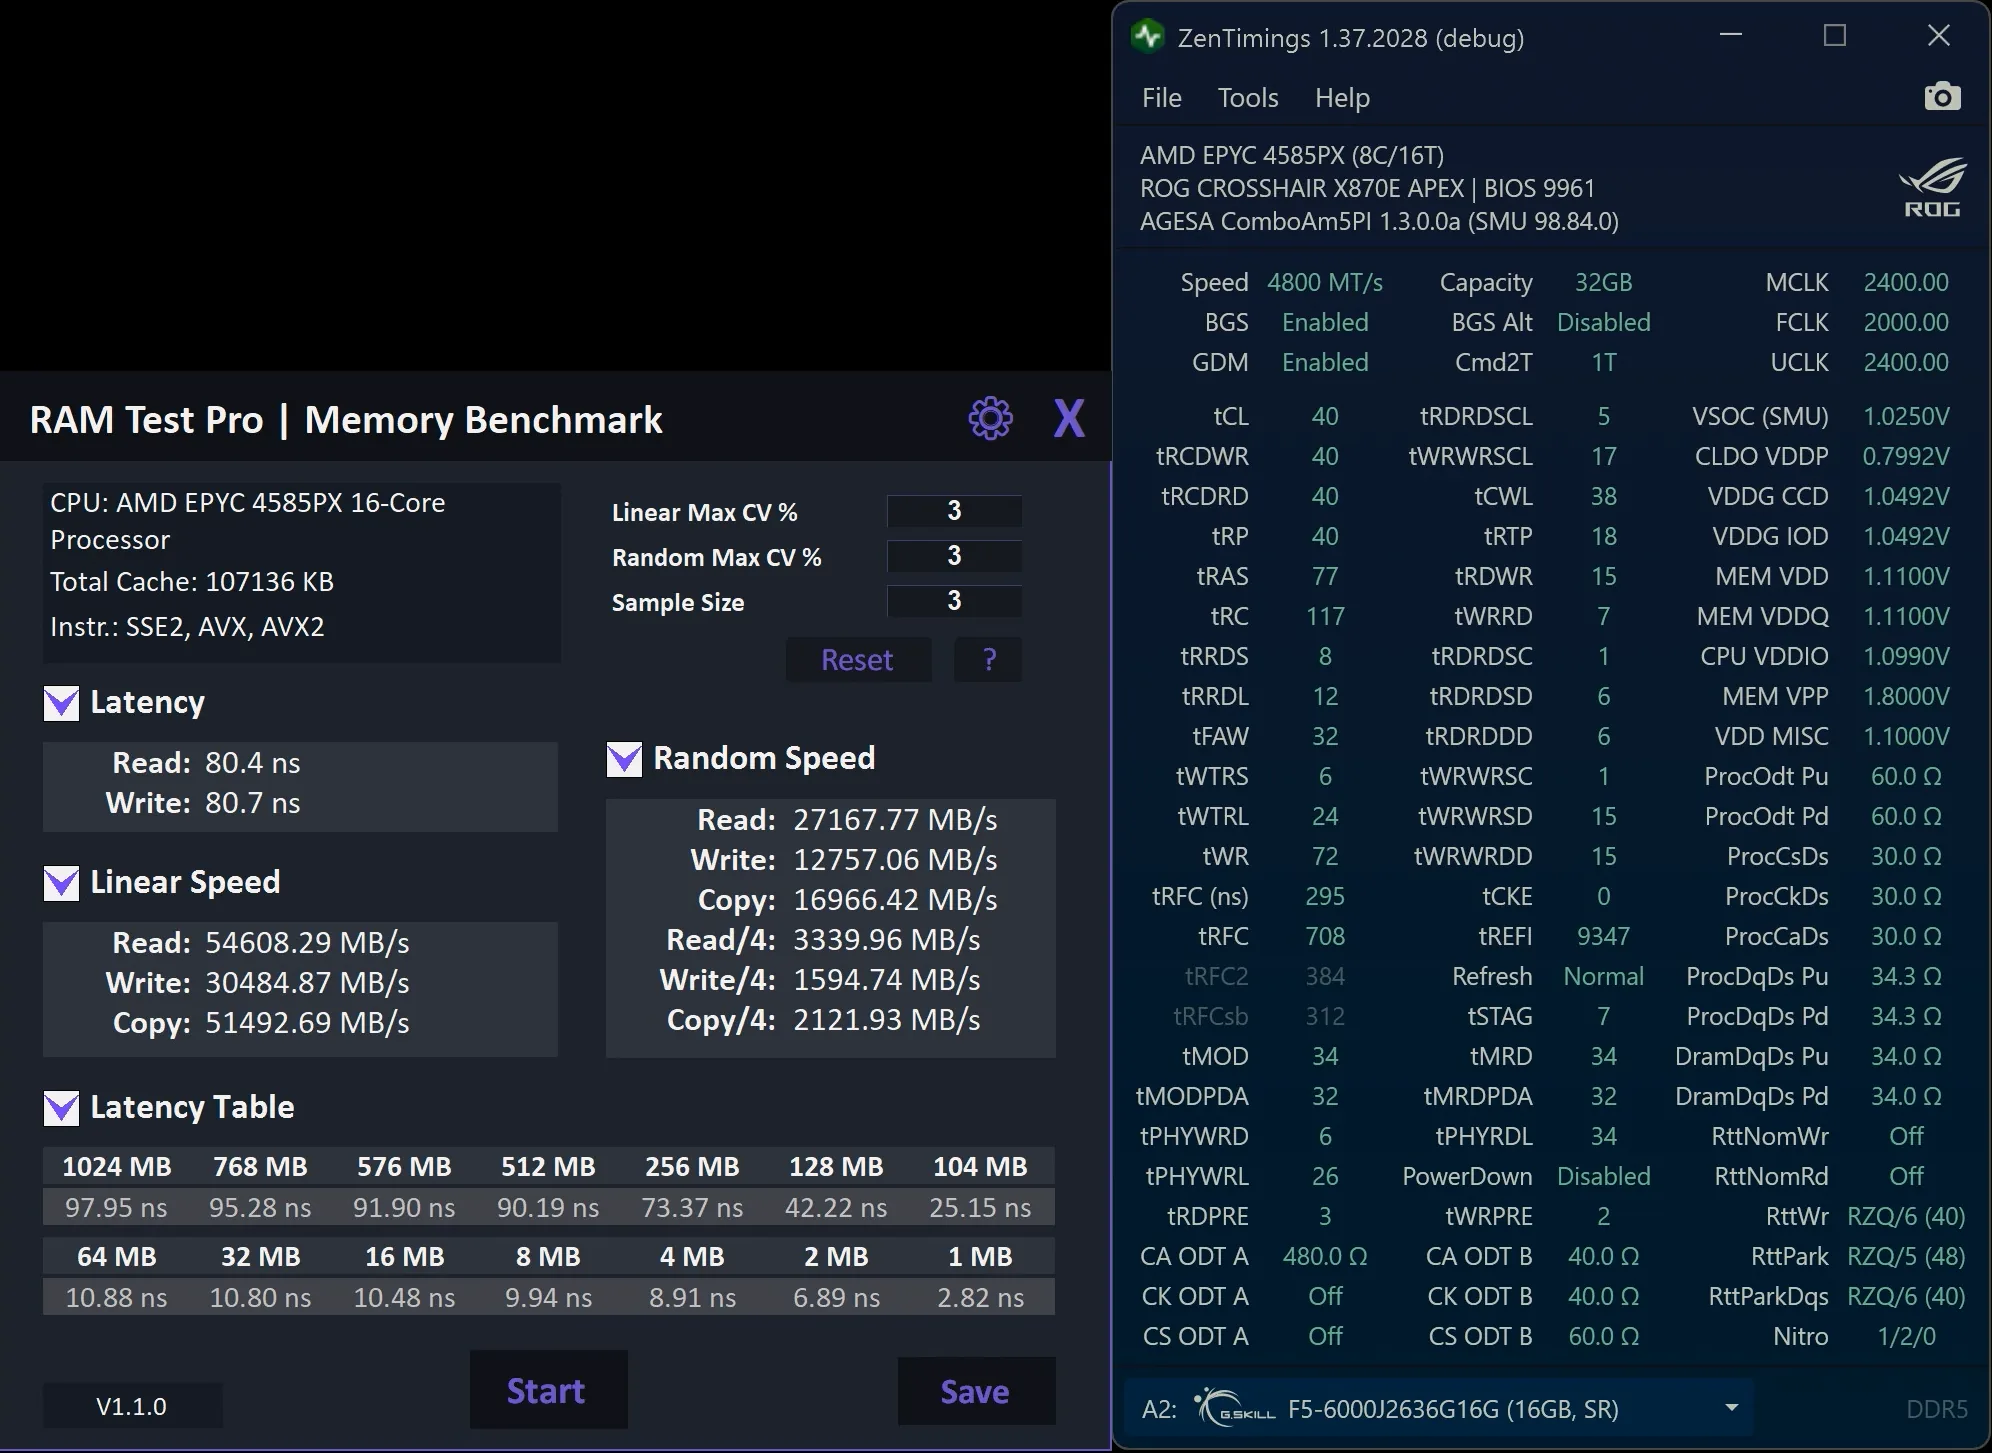Open the Tools menu in ZenTimings
Image resolution: width=1992 pixels, height=1453 pixels.
pos(1248,98)
